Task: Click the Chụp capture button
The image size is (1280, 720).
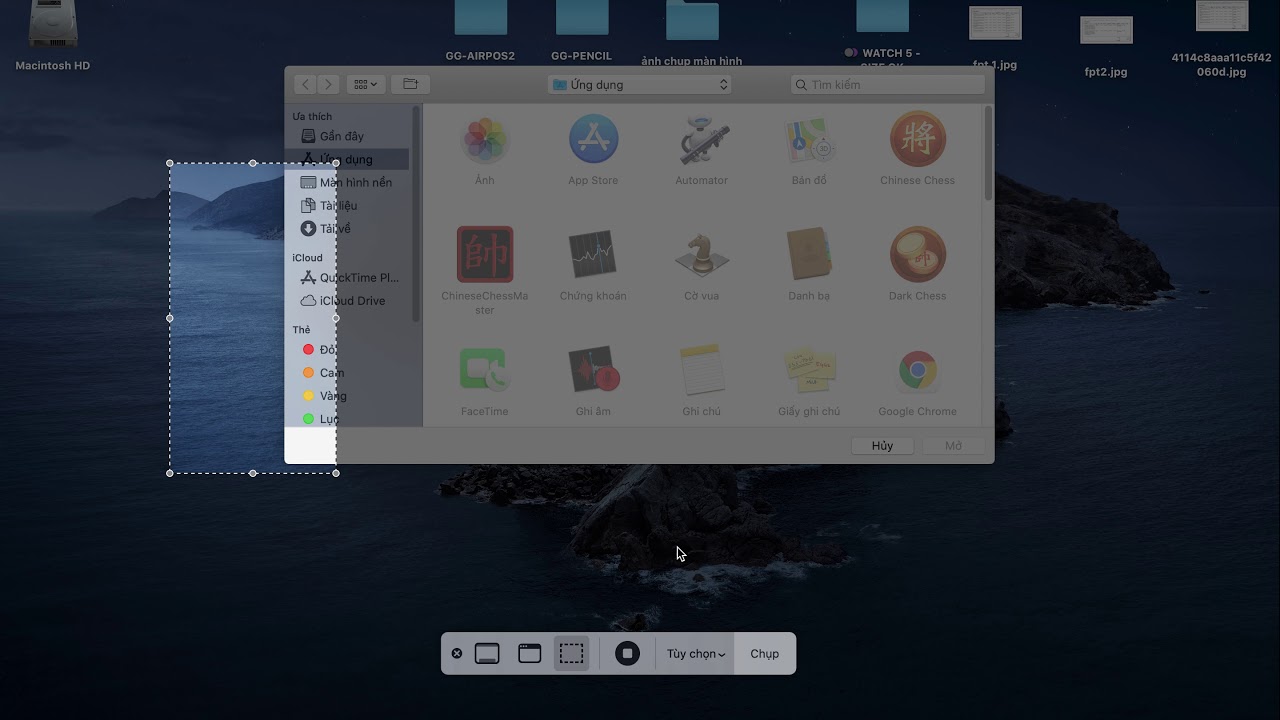Action: click(x=765, y=654)
